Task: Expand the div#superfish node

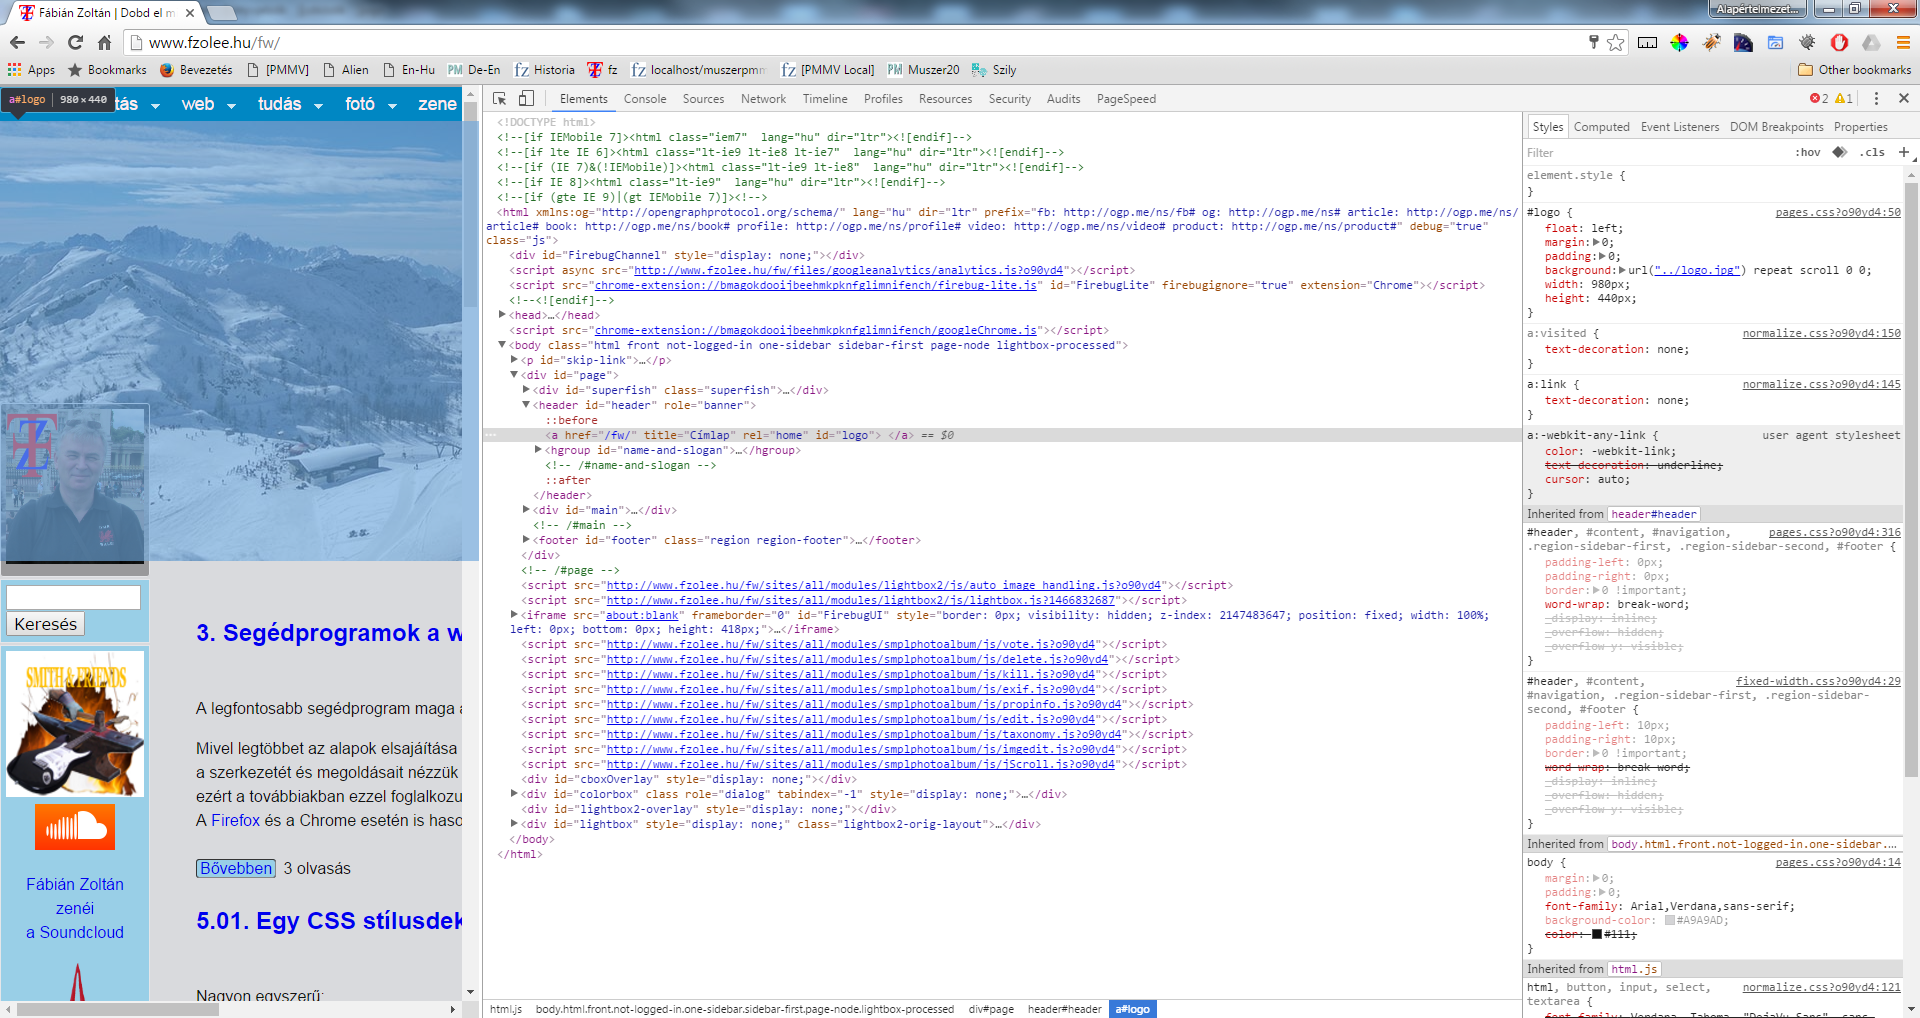Action: coord(526,390)
